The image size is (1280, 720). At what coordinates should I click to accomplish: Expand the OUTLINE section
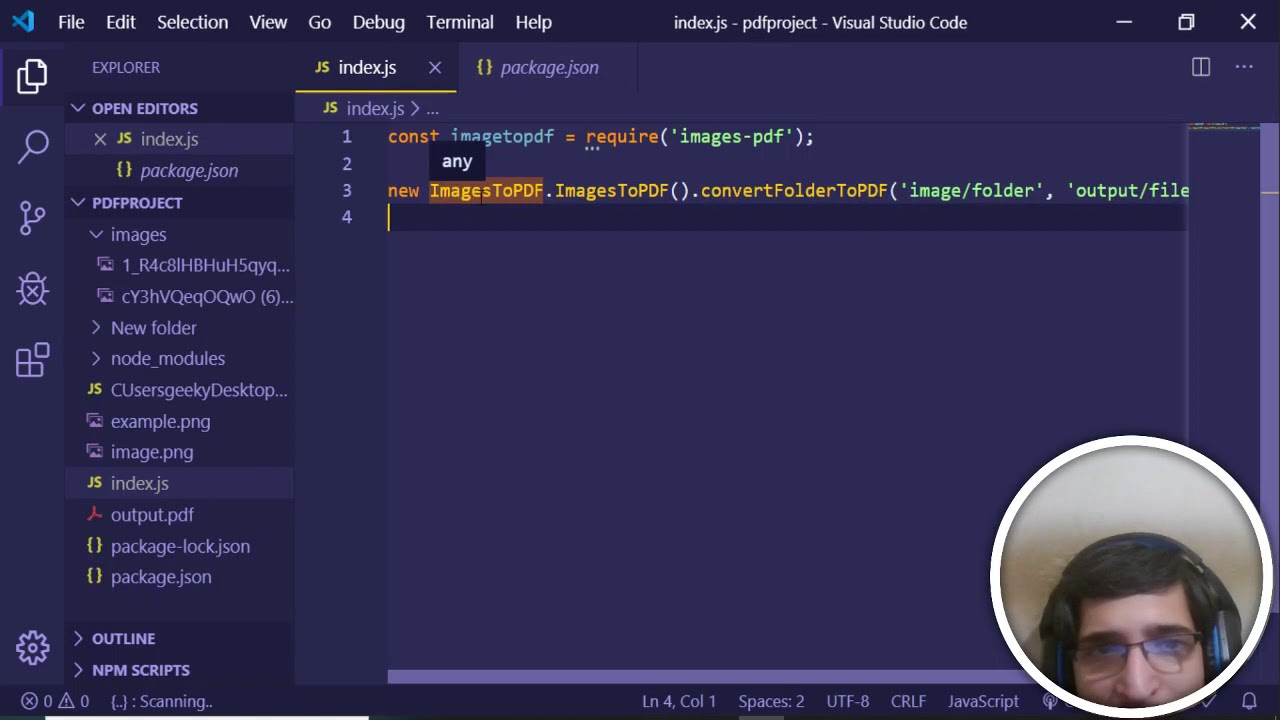pyautogui.click(x=123, y=638)
